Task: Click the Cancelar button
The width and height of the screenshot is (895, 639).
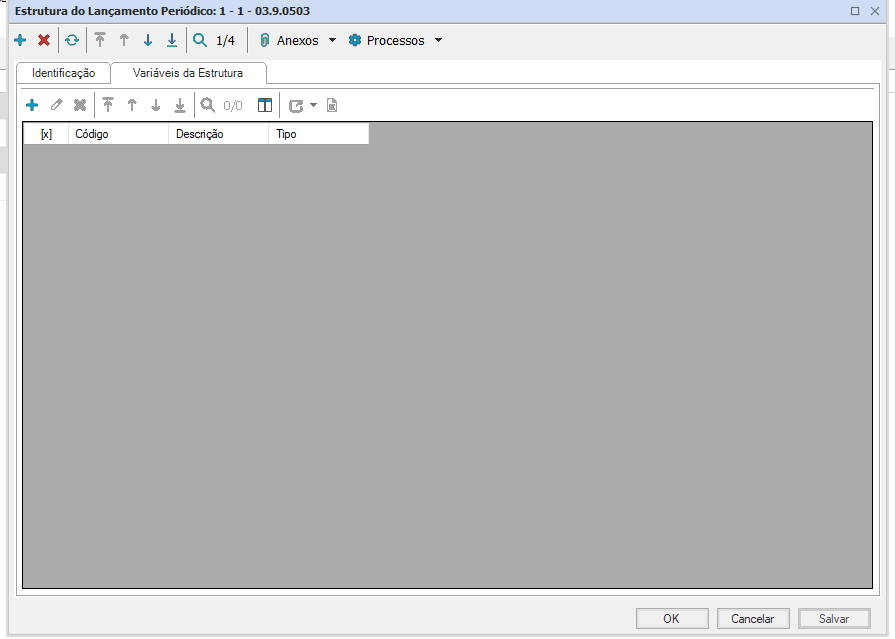Action: click(x=753, y=619)
